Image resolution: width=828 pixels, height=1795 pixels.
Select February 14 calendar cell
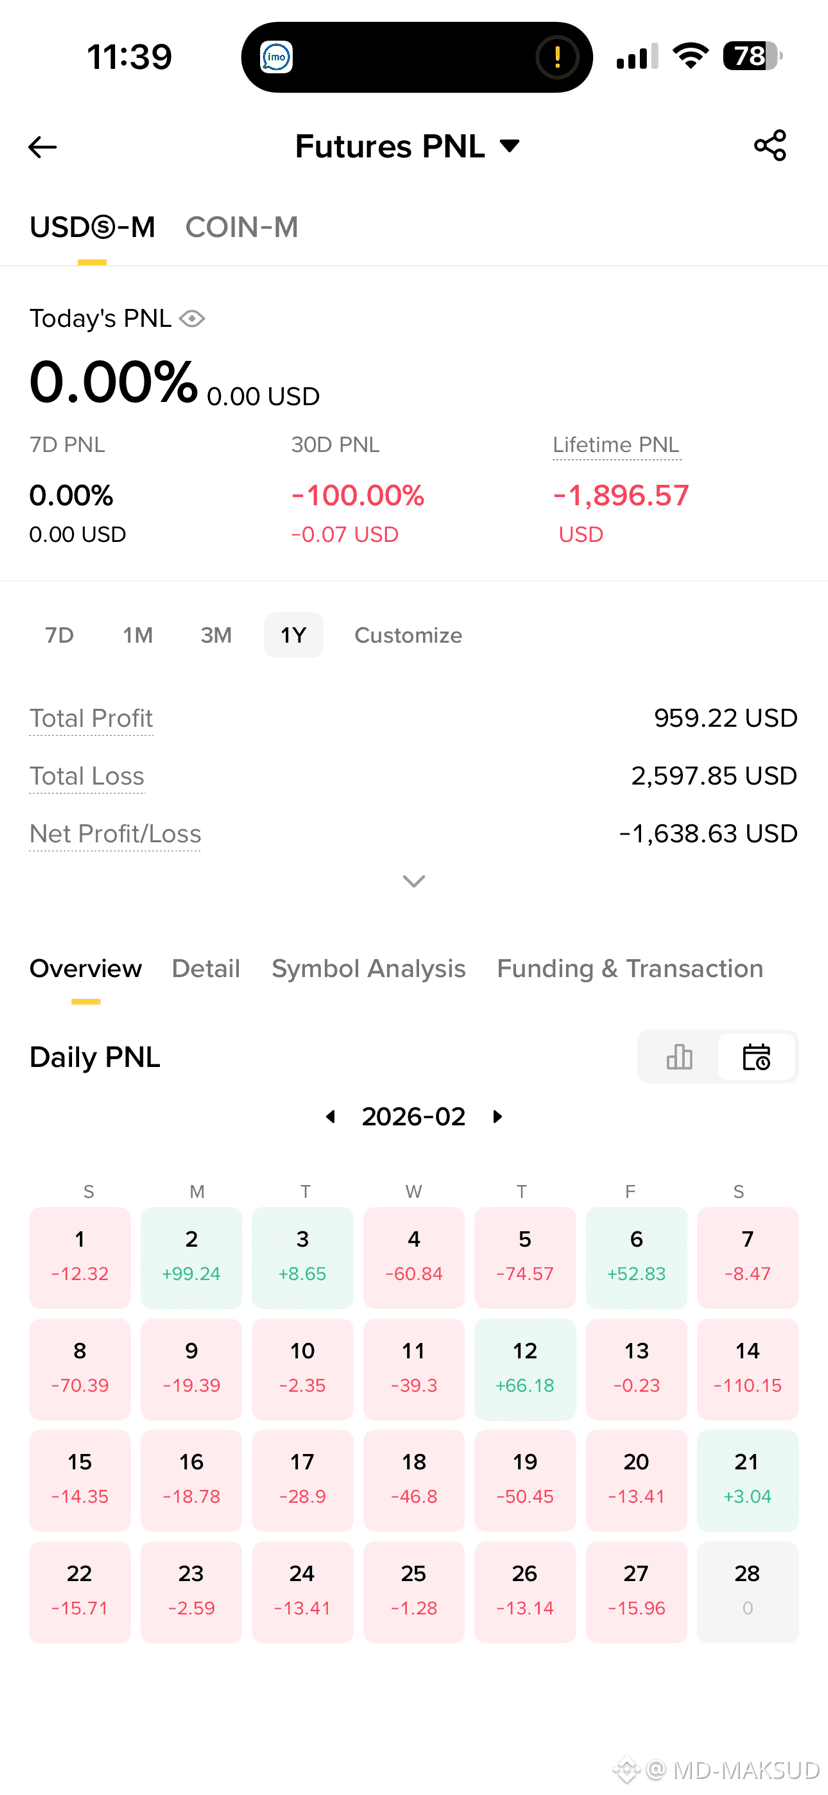747,1369
